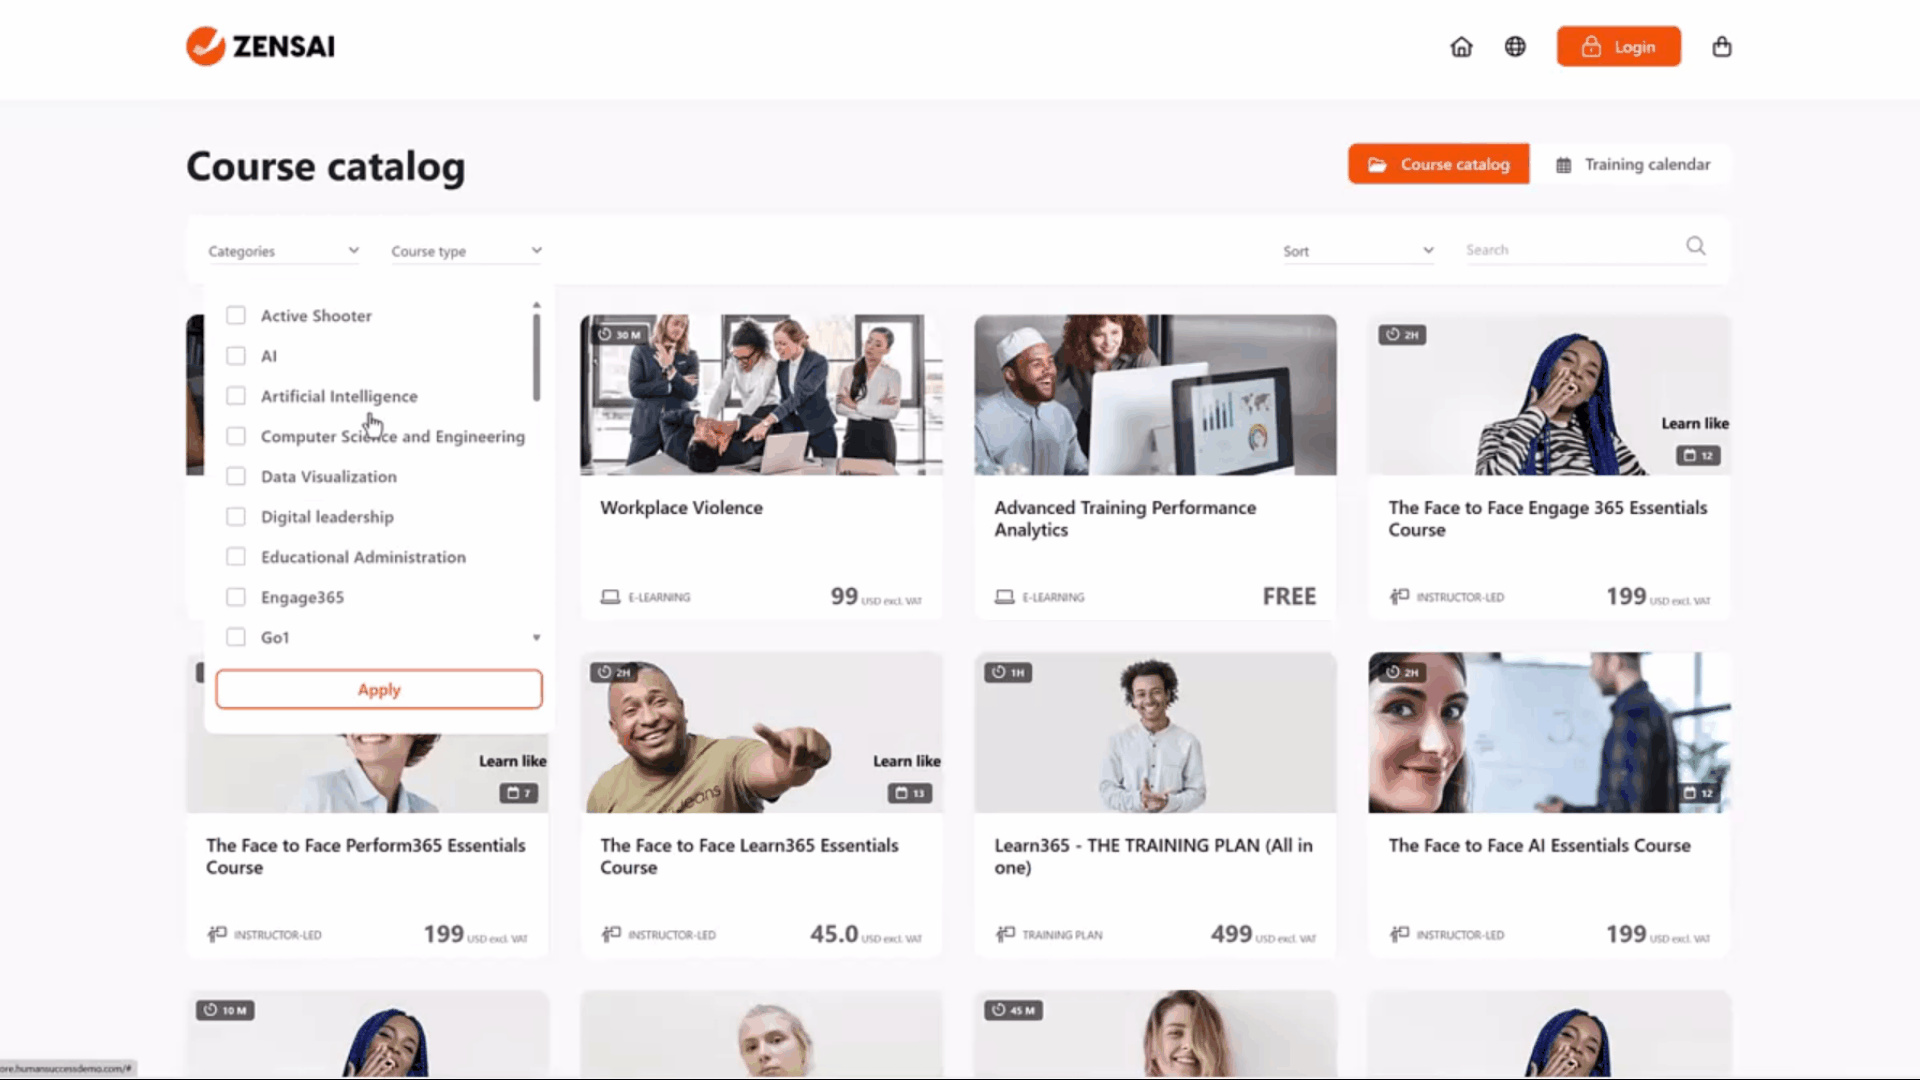
Task: Click instructor-led icon under AI Essentials Course
Action: [x=1398, y=934]
